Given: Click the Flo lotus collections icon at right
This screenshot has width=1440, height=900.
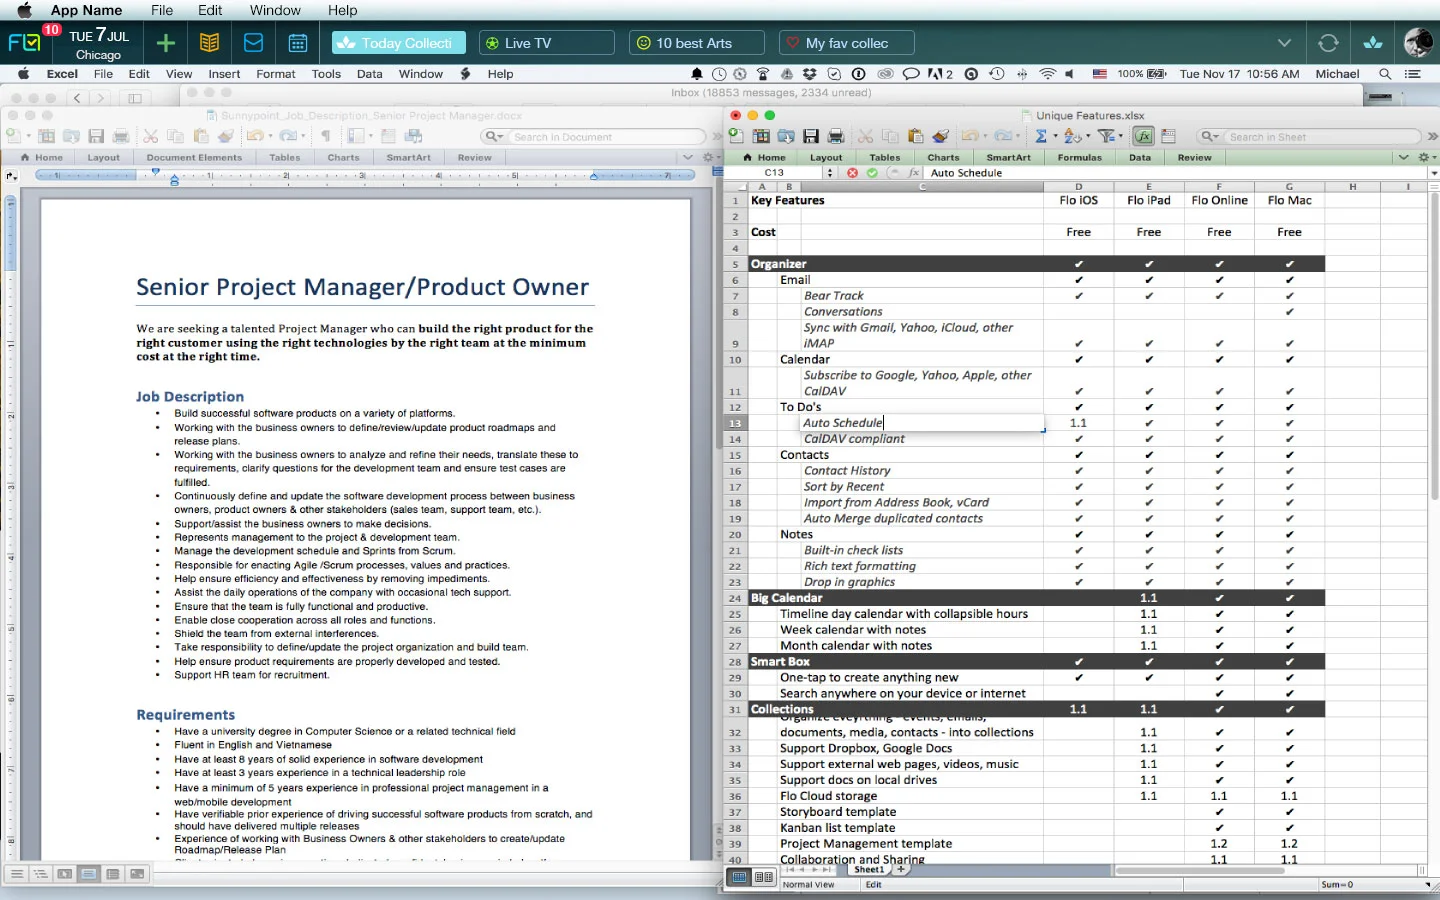Looking at the screenshot, I should pos(1373,43).
